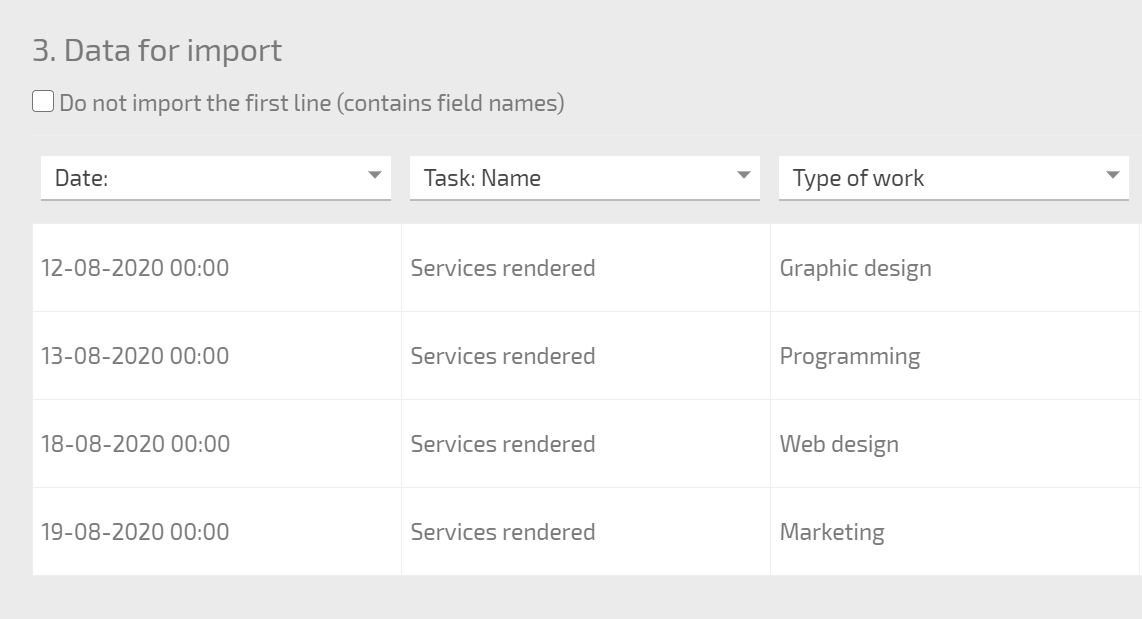
Task: Select the 'Marketing' cell
Action: (x=955, y=532)
